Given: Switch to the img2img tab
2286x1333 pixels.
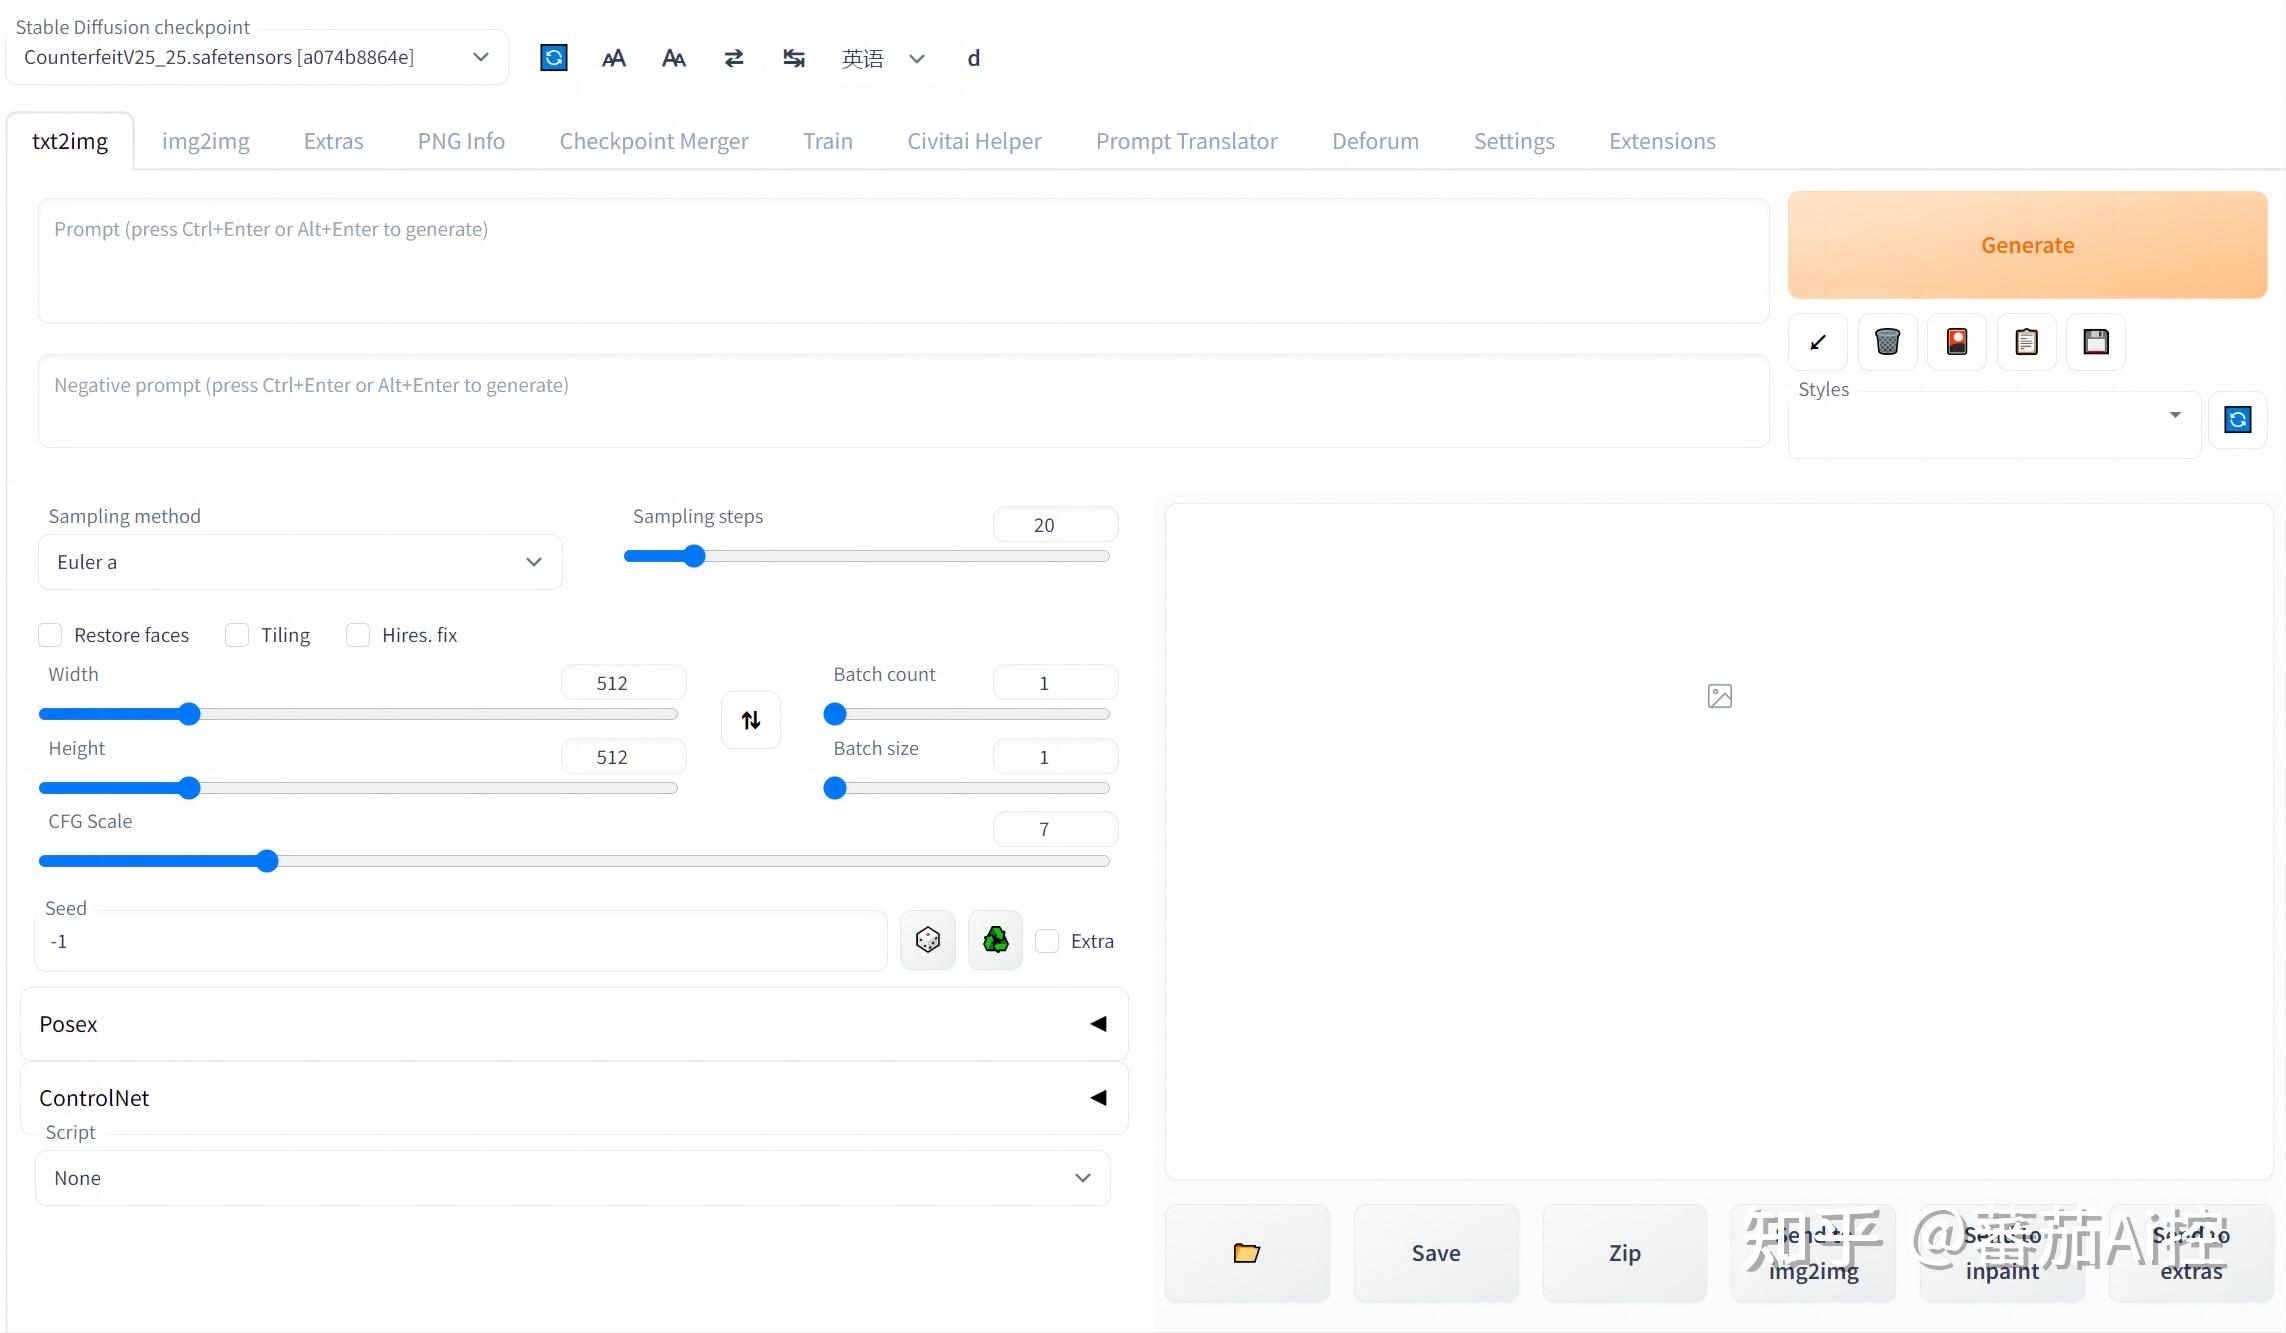Looking at the screenshot, I should tap(205, 141).
